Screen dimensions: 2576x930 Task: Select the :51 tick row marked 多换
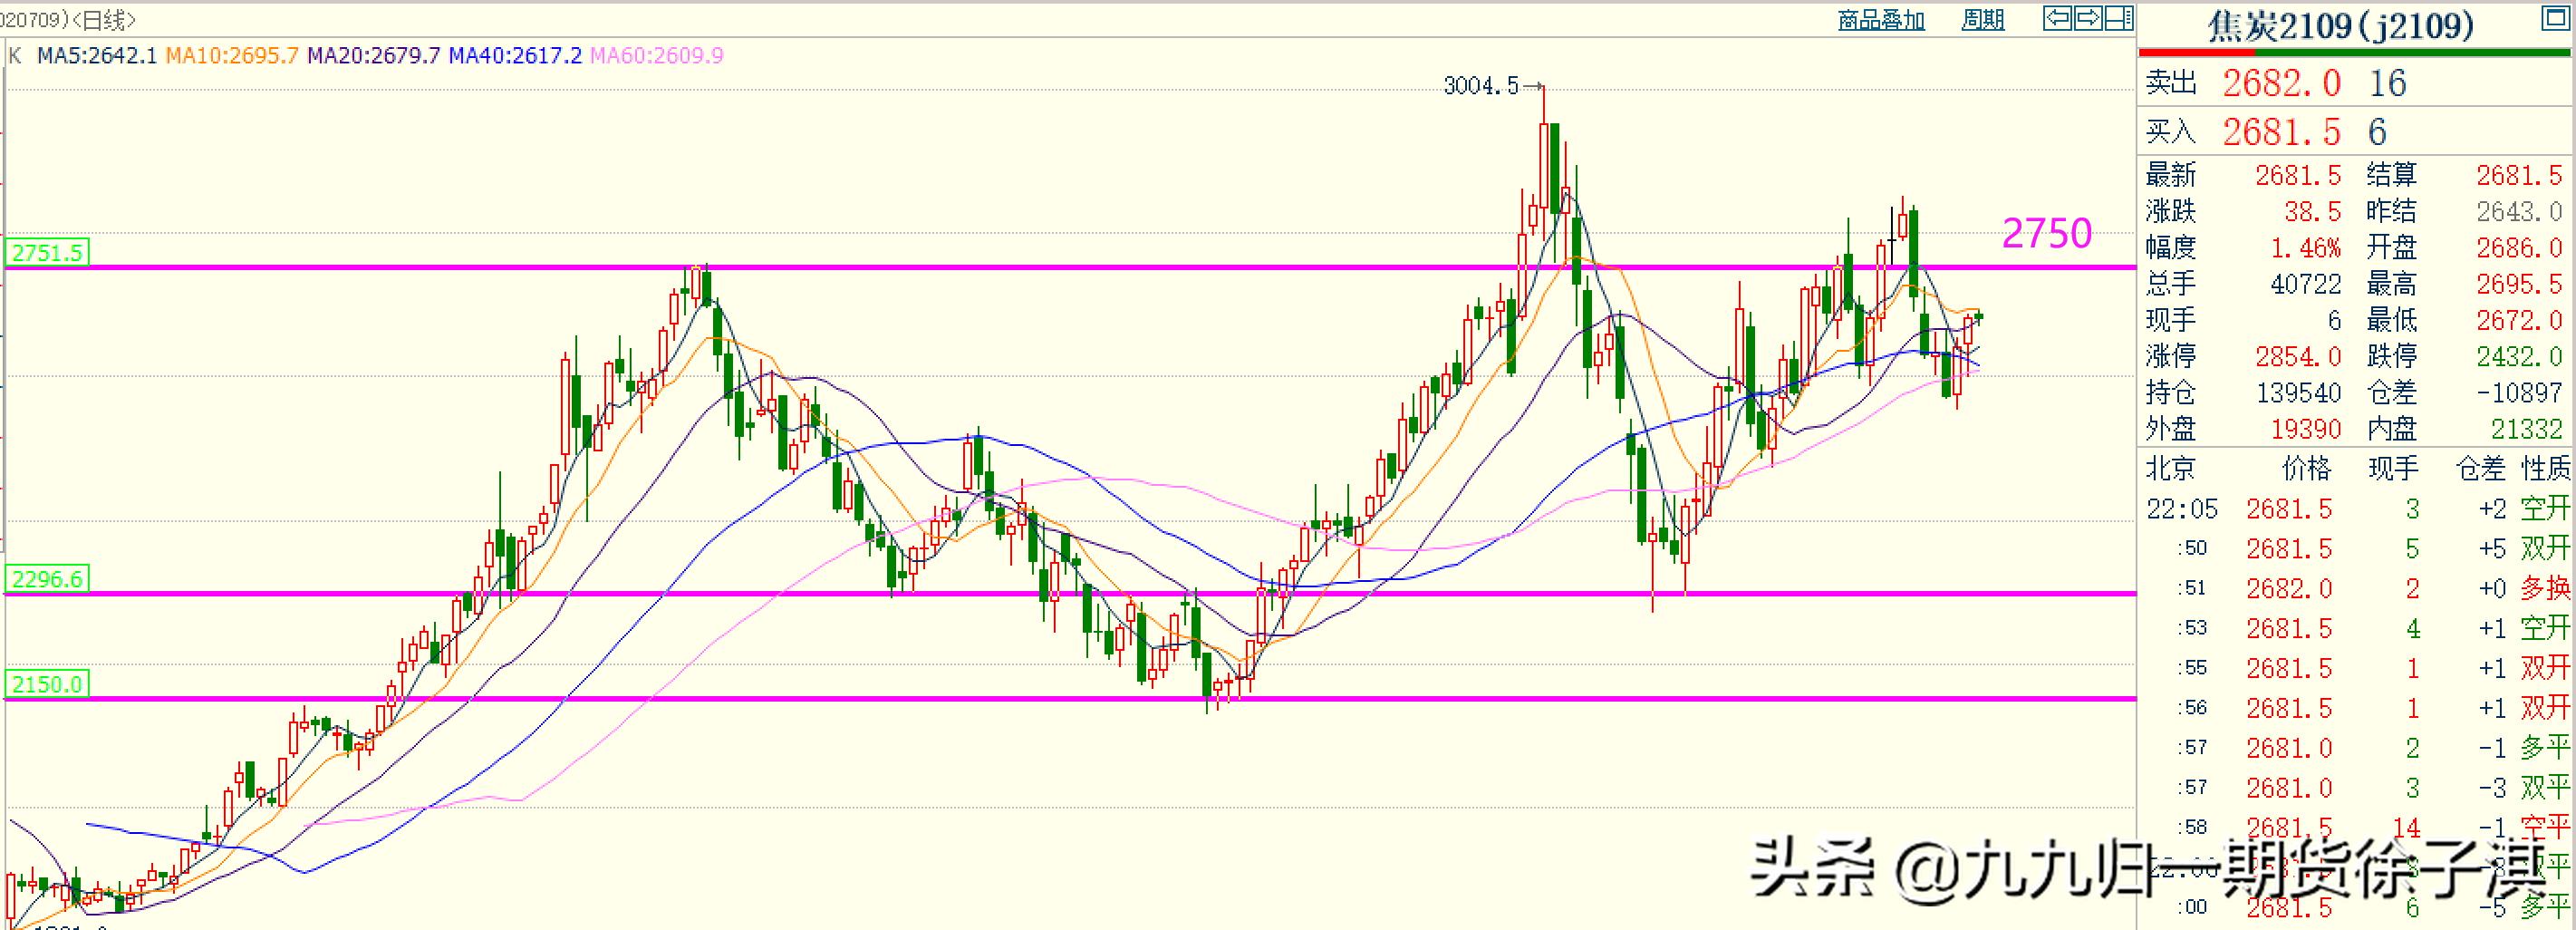tap(2356, 588)
